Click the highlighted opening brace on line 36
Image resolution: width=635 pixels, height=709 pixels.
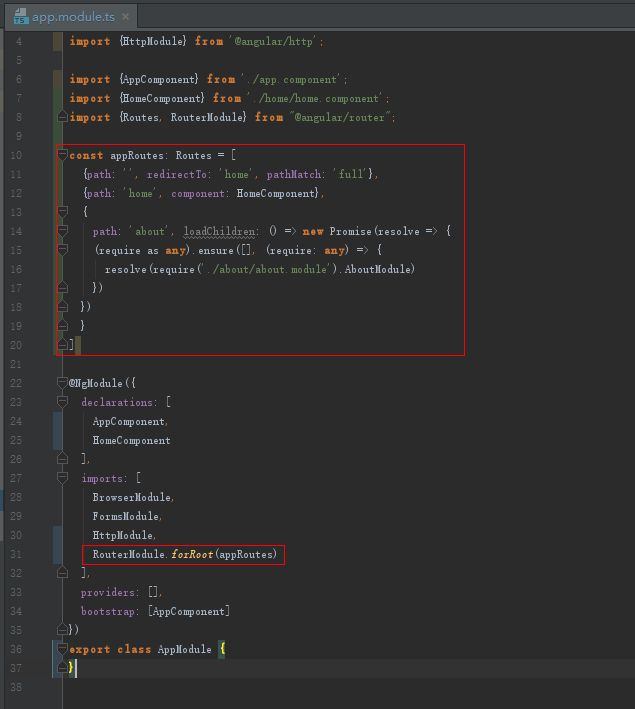[x=222, y=649]
